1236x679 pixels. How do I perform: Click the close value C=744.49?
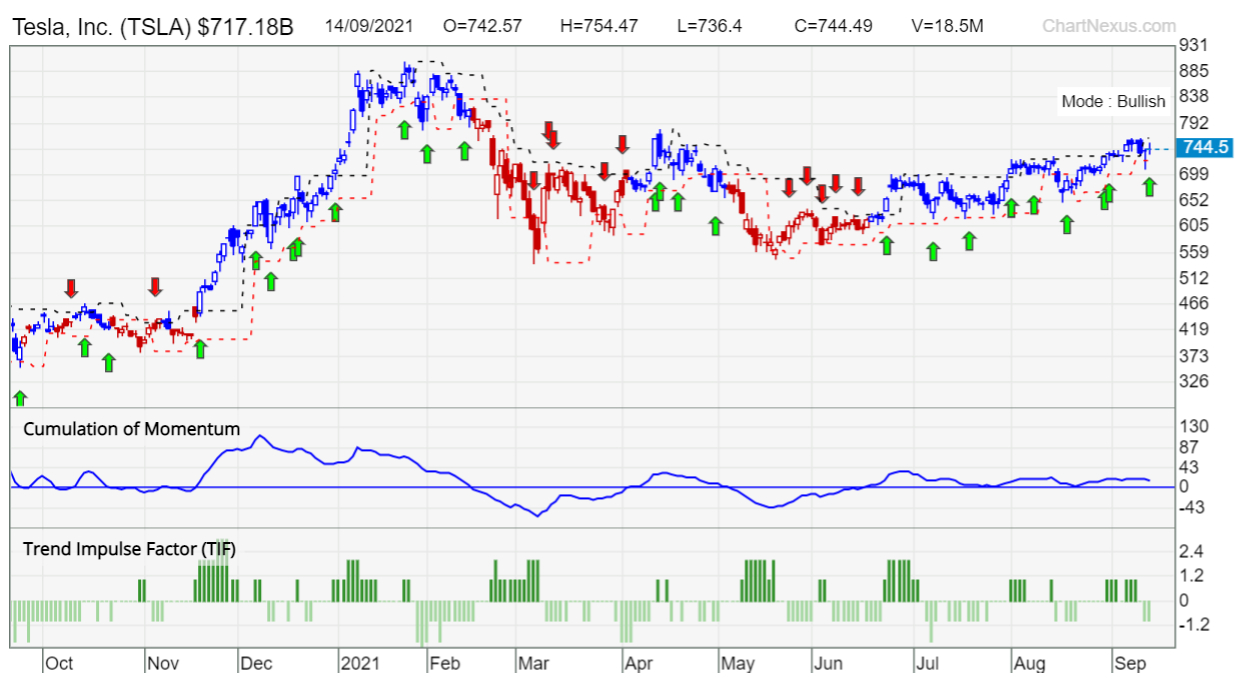point(835,26)
